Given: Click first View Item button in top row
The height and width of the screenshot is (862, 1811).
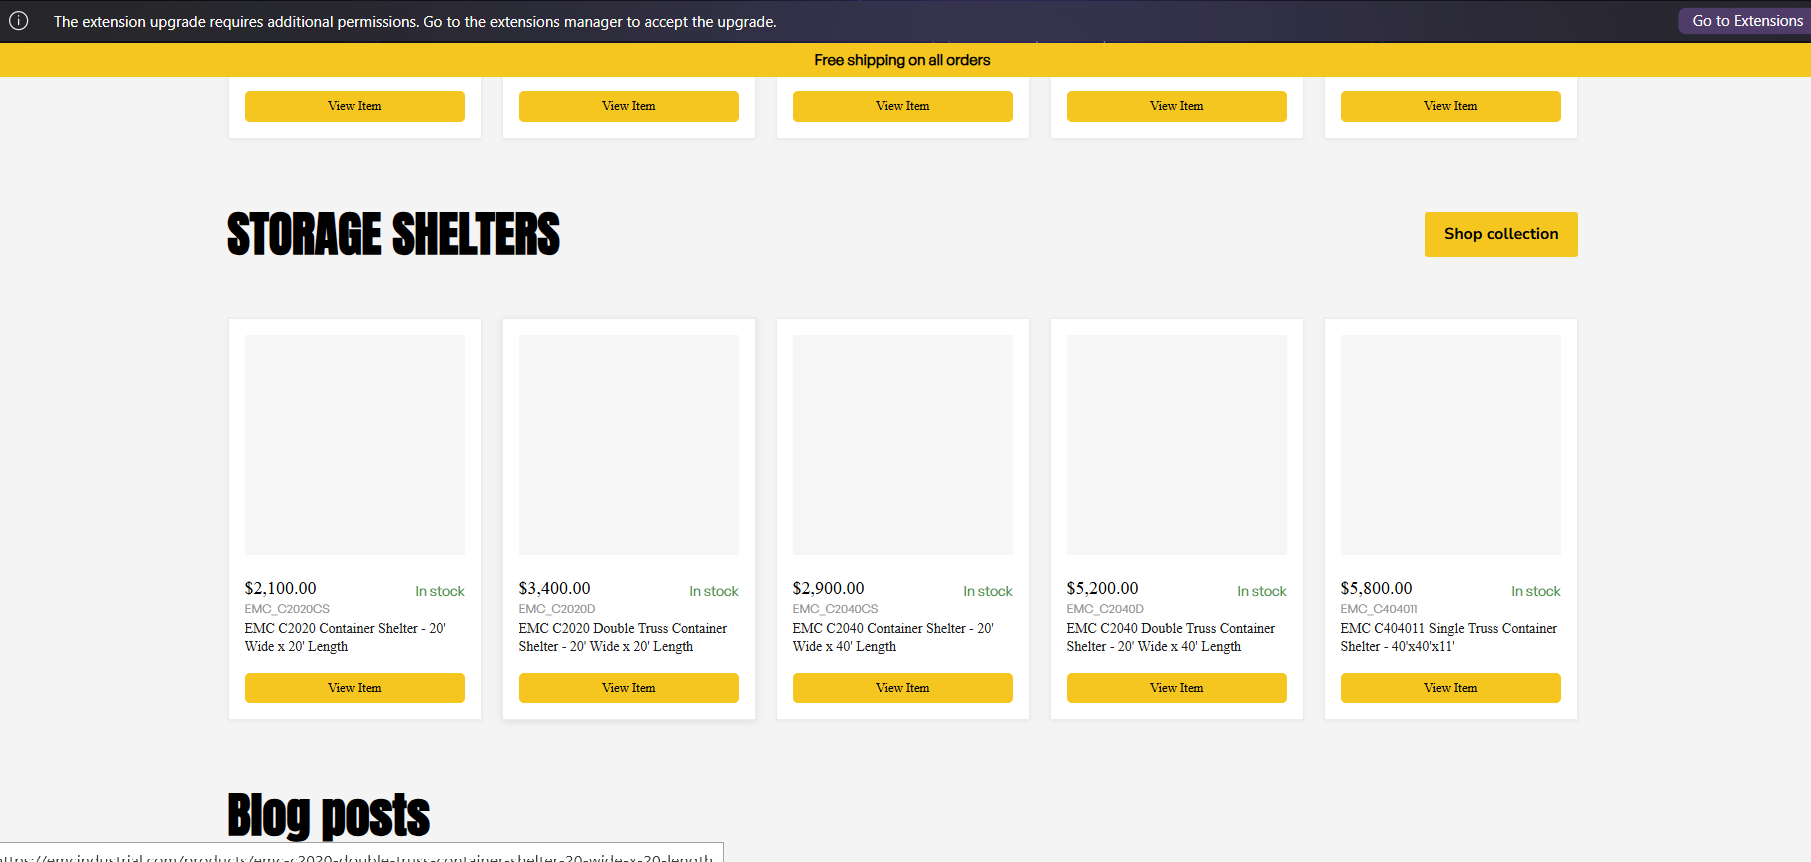Looking at the screenshot, I should (x=355, y=106).
